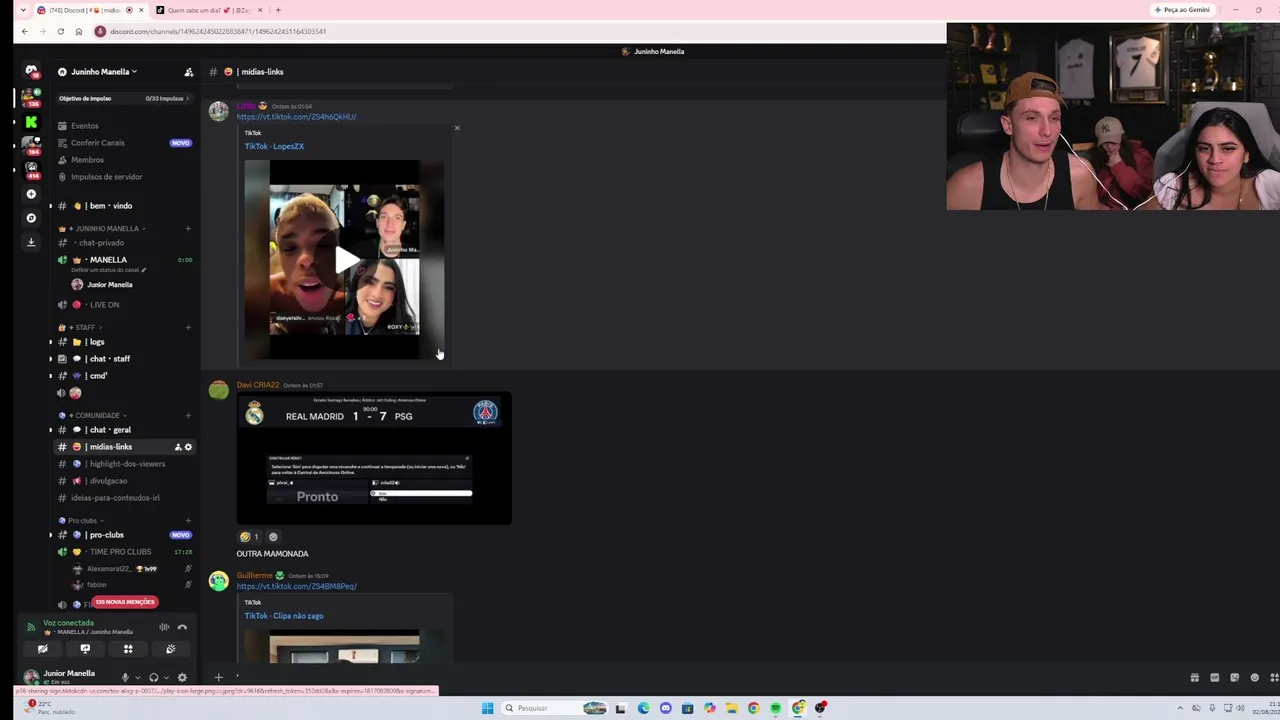Join the MANELLA voice channel
1280x720 pixels.
[x=125, y=260]
